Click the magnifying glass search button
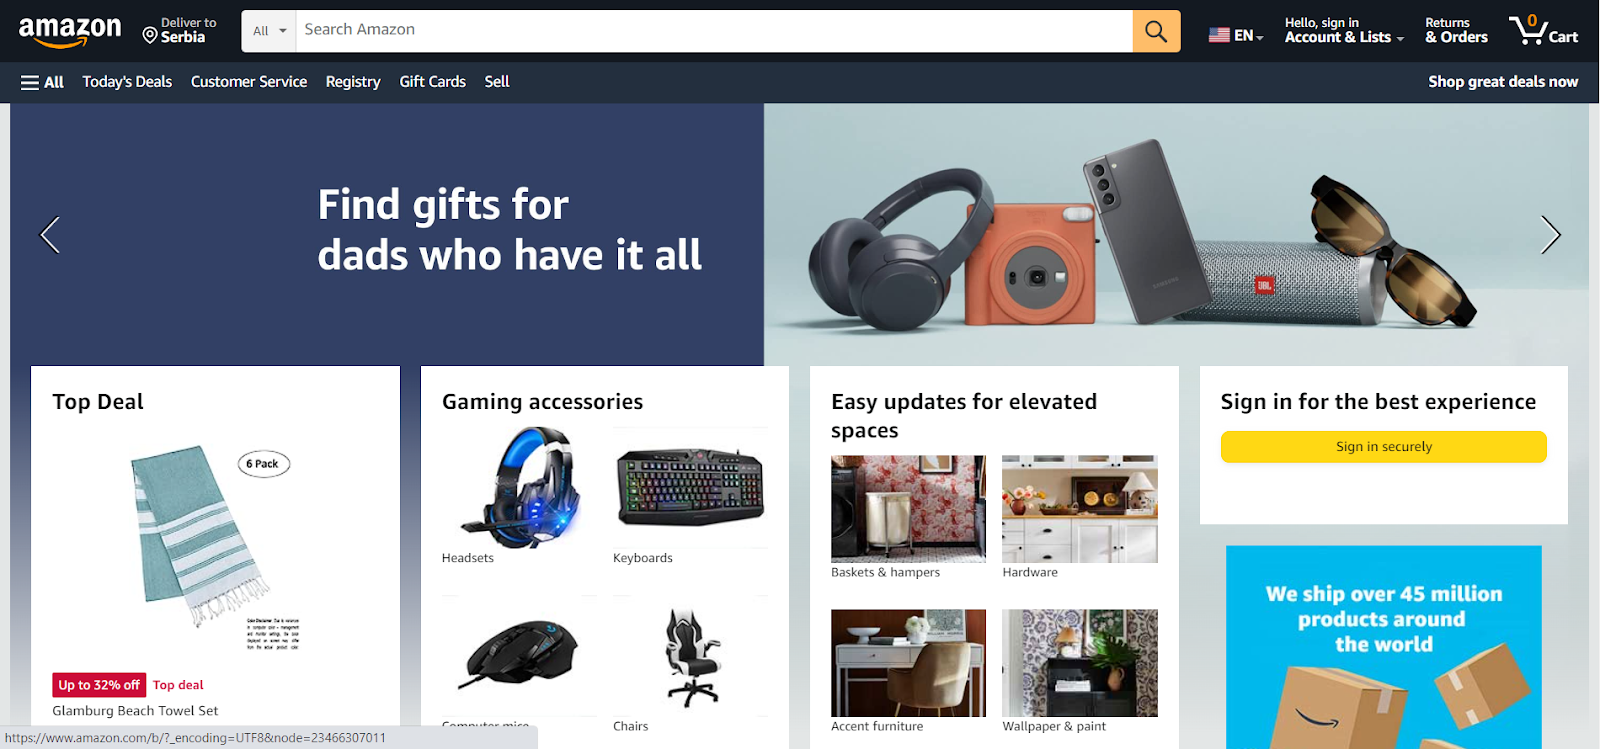This screenshot has width=1600, height=749. [x=1156, y=31]
